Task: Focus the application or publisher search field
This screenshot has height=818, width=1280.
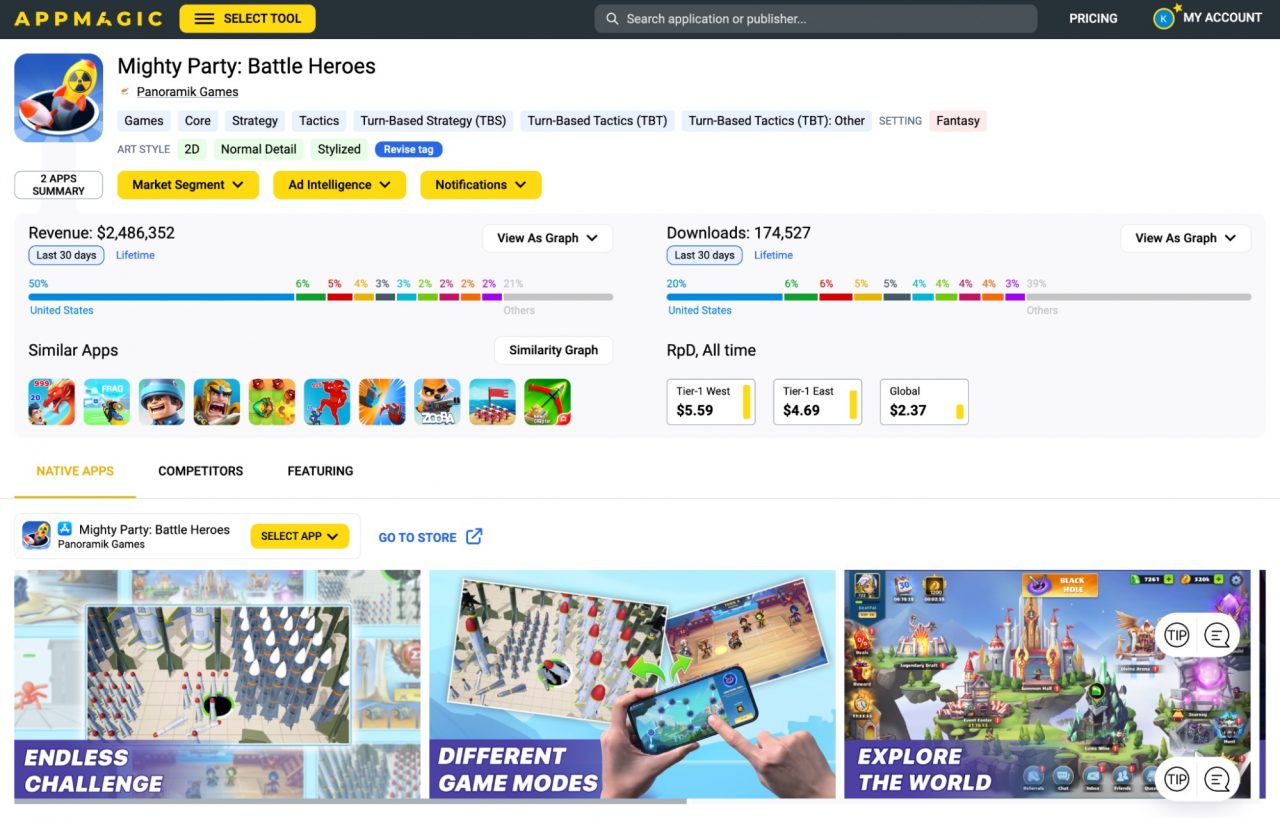Action: tap(816, 18)
